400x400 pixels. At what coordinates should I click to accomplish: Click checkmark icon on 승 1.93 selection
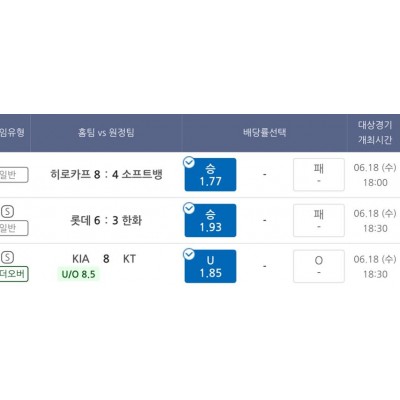(189, 209)
